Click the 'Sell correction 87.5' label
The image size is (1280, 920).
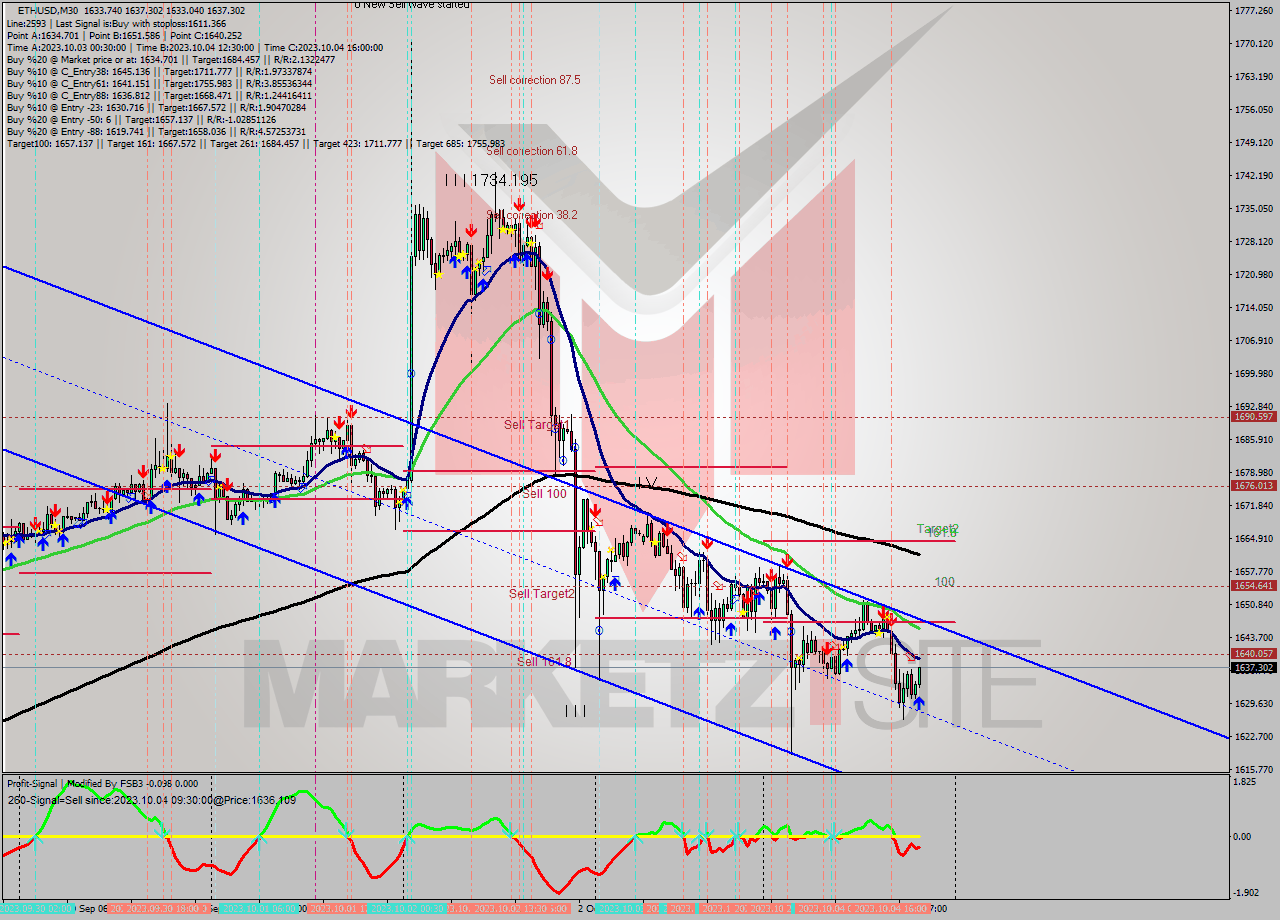pos(534,79)
